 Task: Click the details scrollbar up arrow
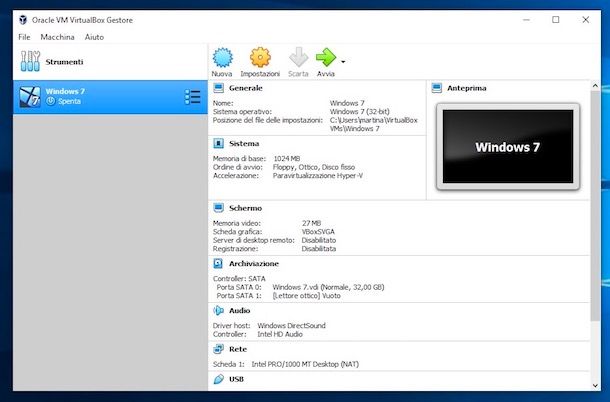pos(595,85)
